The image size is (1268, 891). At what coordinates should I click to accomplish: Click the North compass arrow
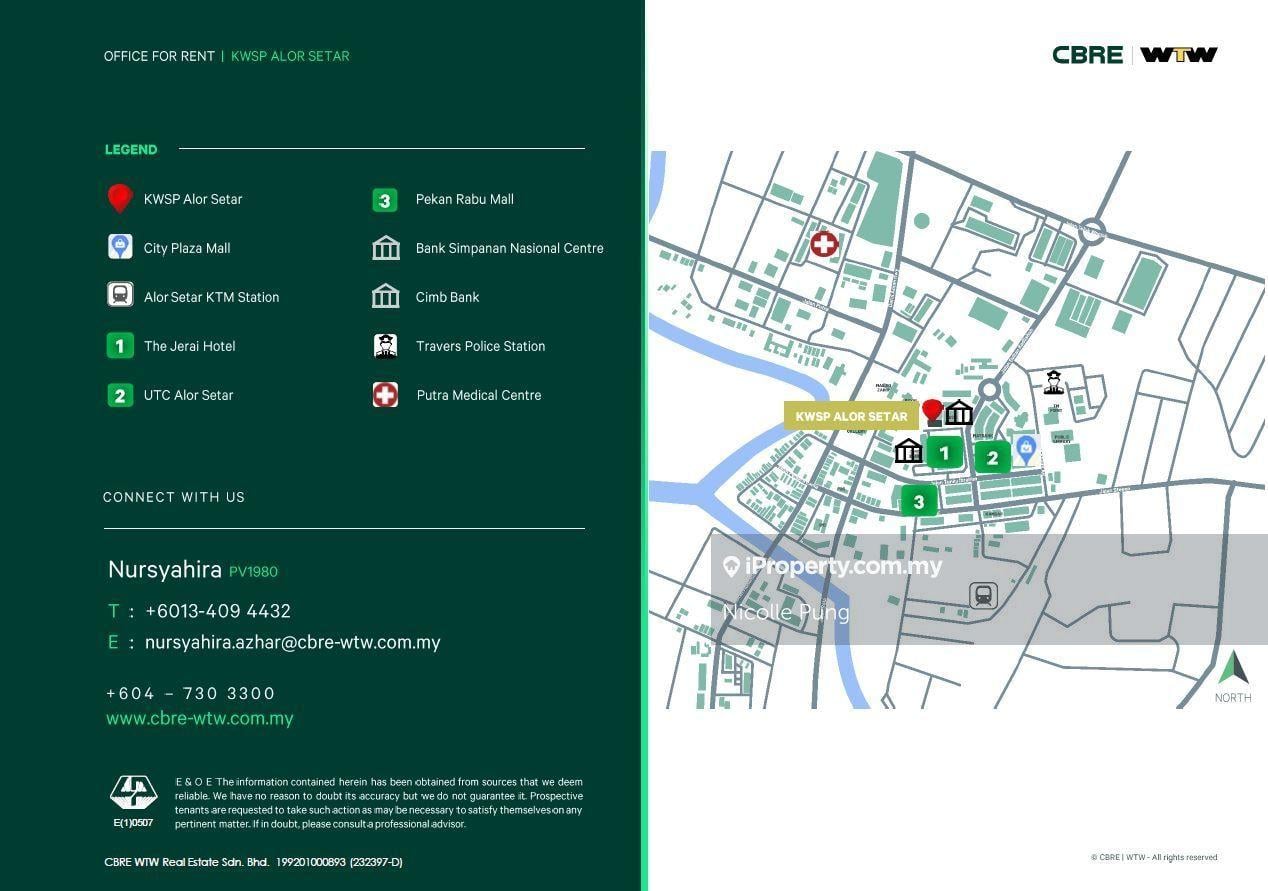(x=1233, y=667)
